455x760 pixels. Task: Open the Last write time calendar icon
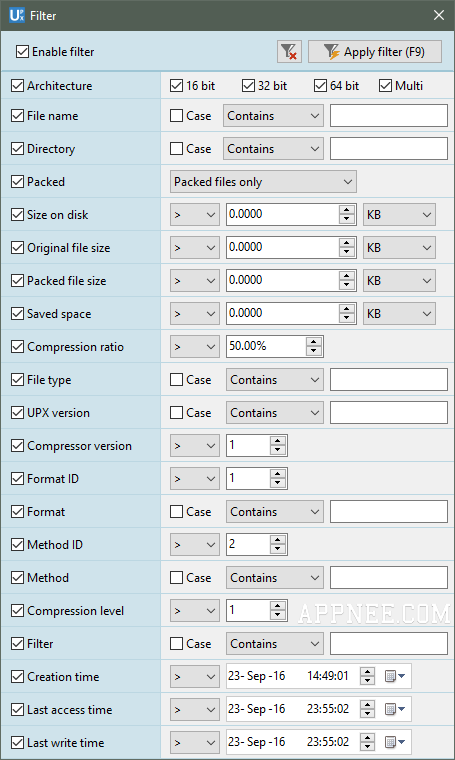(394, 742)
